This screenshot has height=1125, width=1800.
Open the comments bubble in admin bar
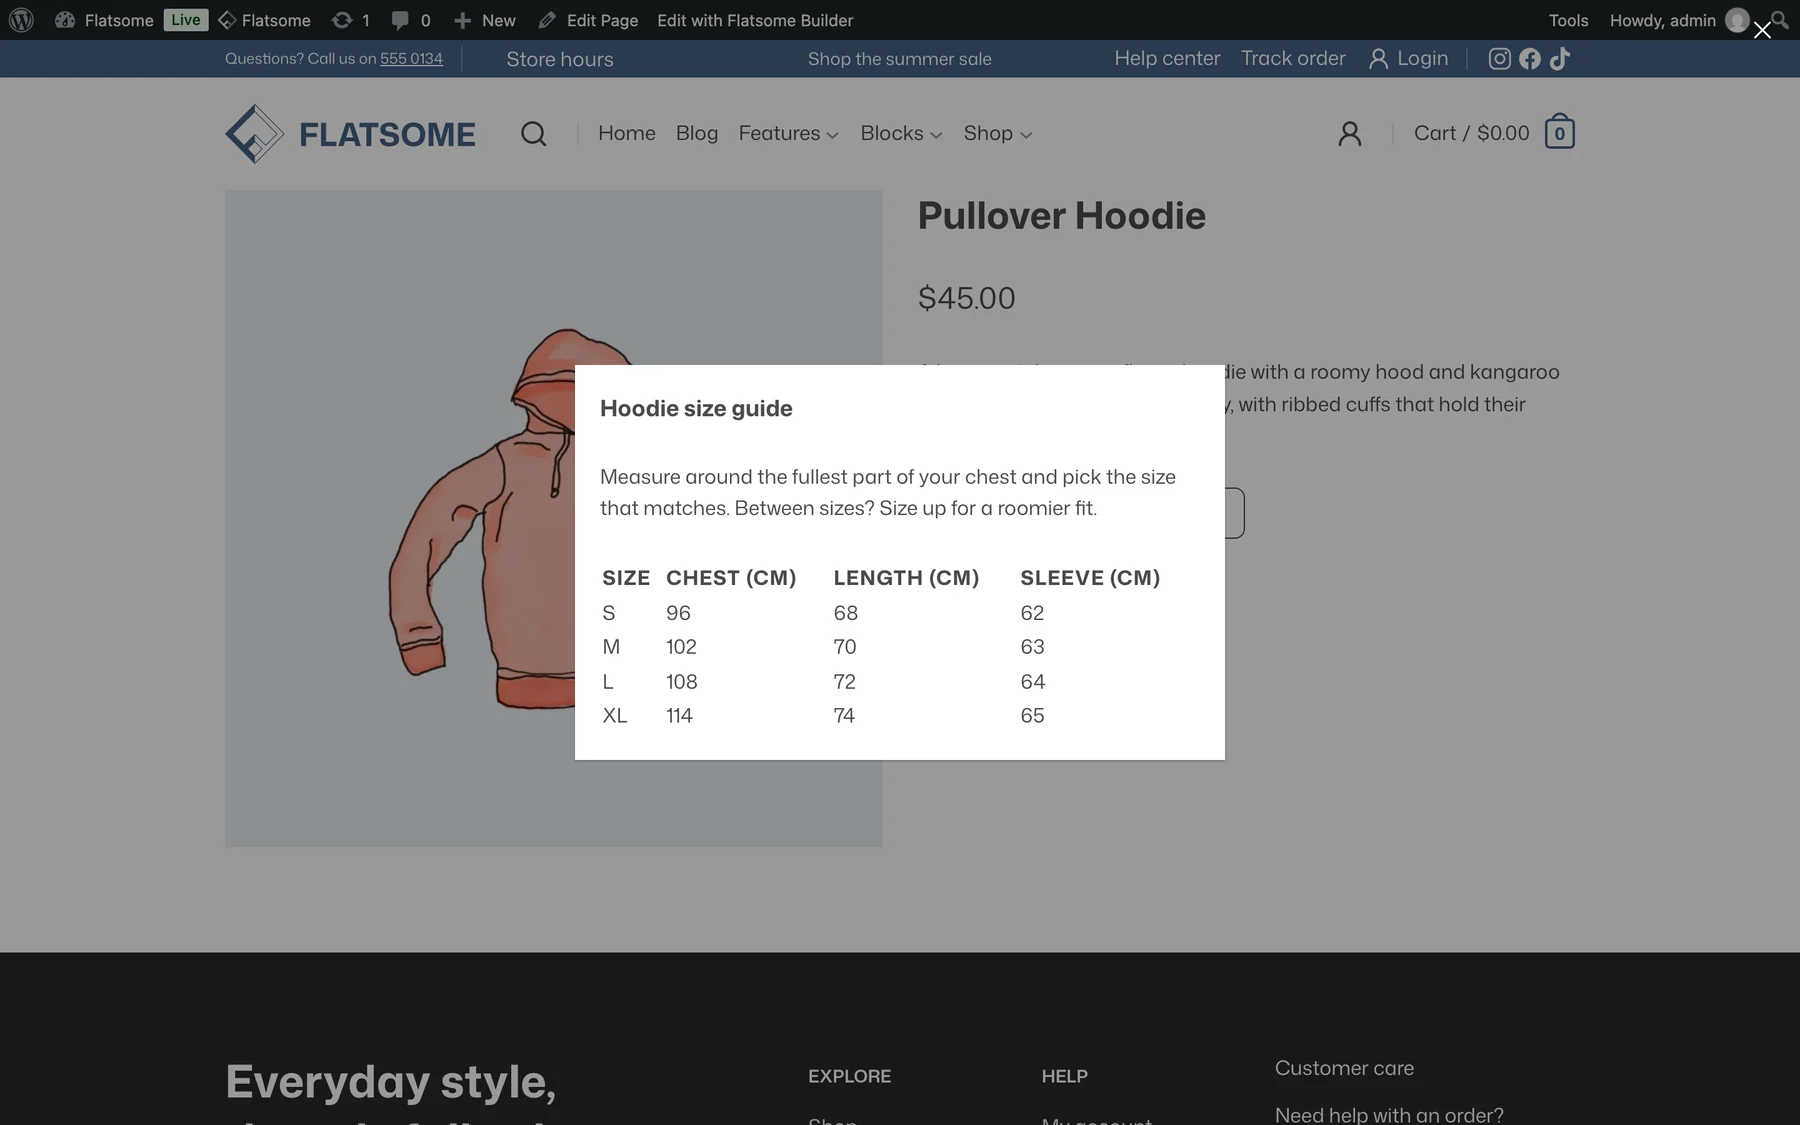click(411, 20)
